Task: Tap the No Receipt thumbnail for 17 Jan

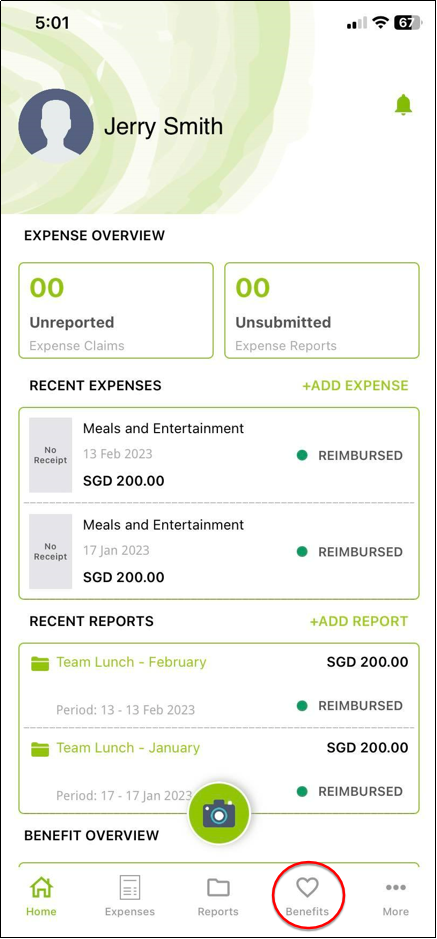Action: pyautogui.click(x=51, y=551)
